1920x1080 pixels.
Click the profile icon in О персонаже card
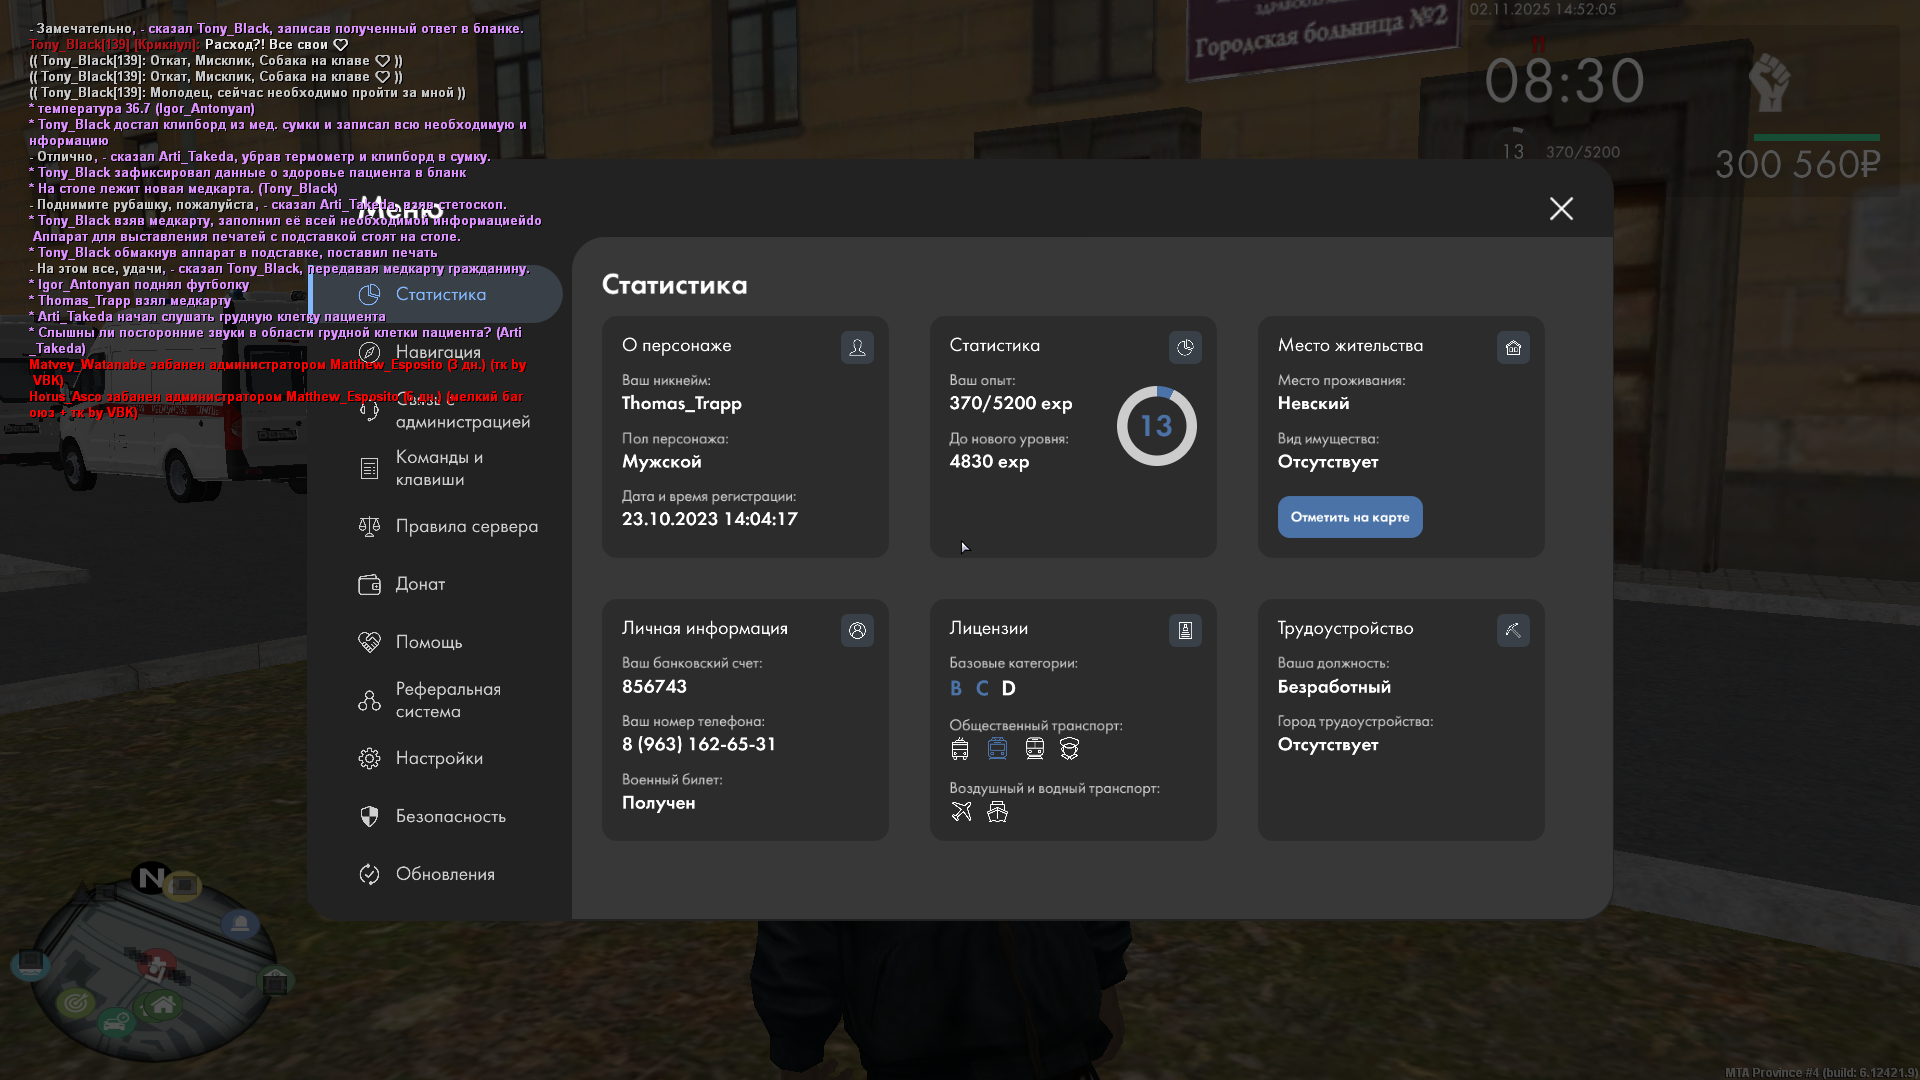coord(857,348)
